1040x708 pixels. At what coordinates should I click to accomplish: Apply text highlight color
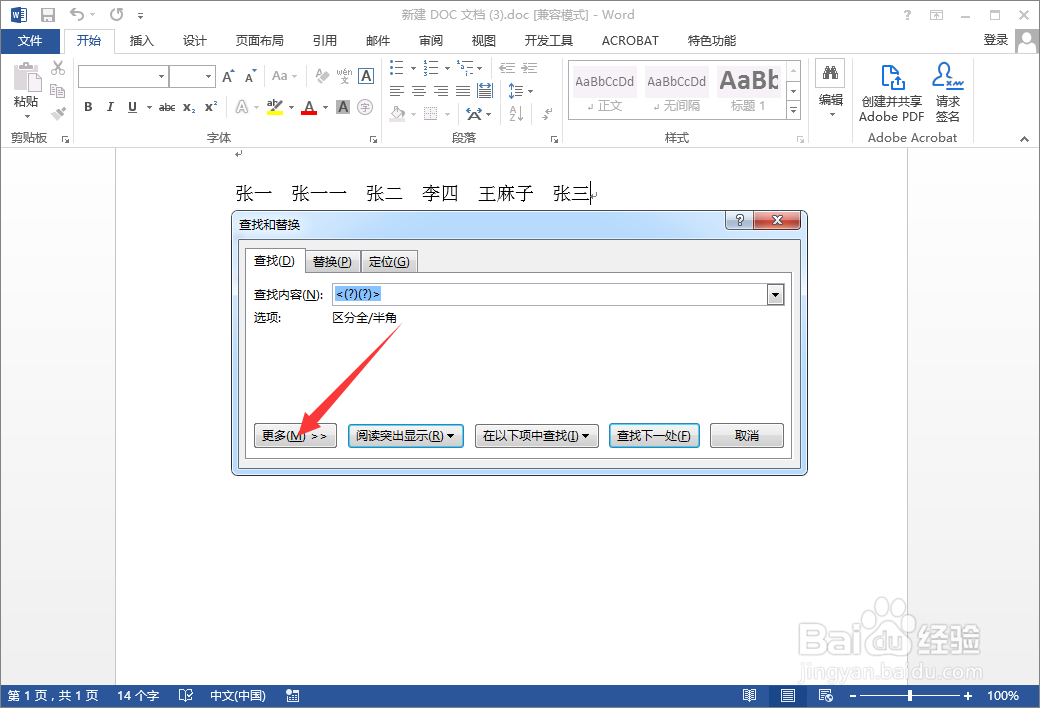coord(273,106)
